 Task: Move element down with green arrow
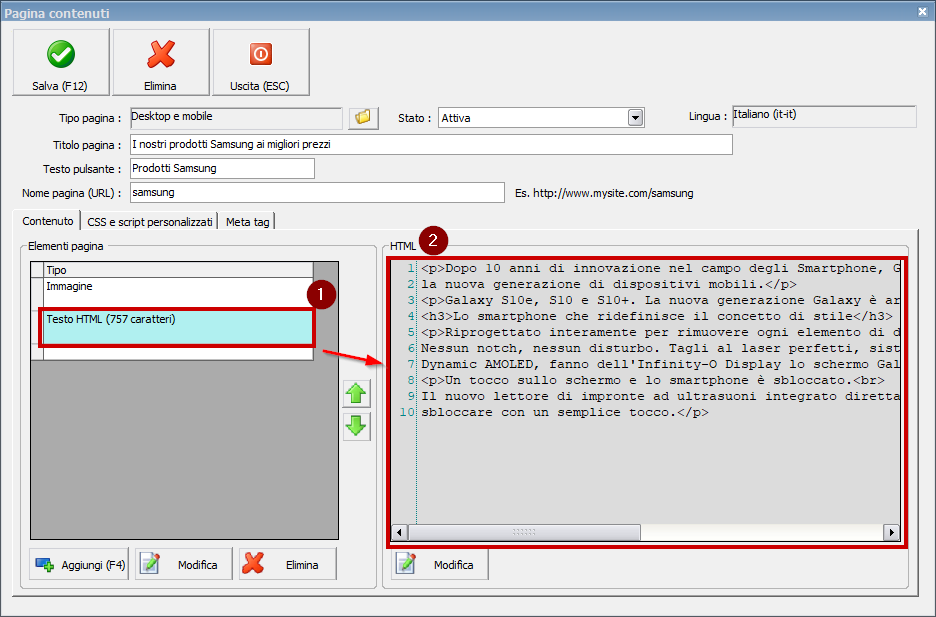pyautogui.click(x=356, y=427)
